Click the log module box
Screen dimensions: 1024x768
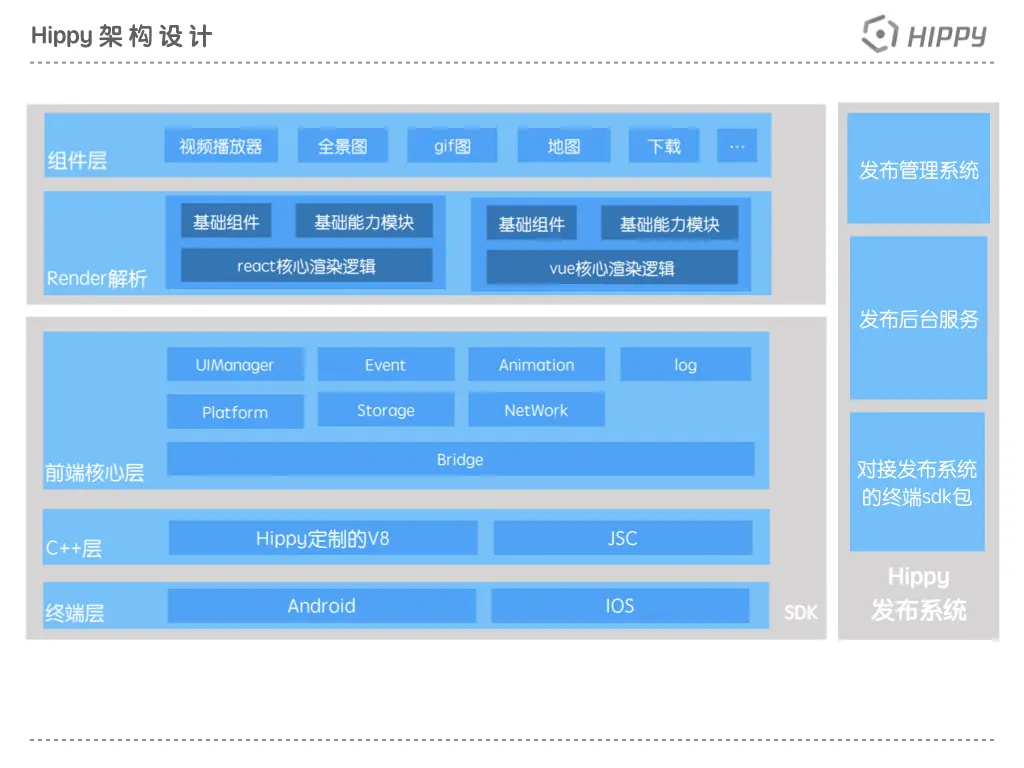[686, 364]
